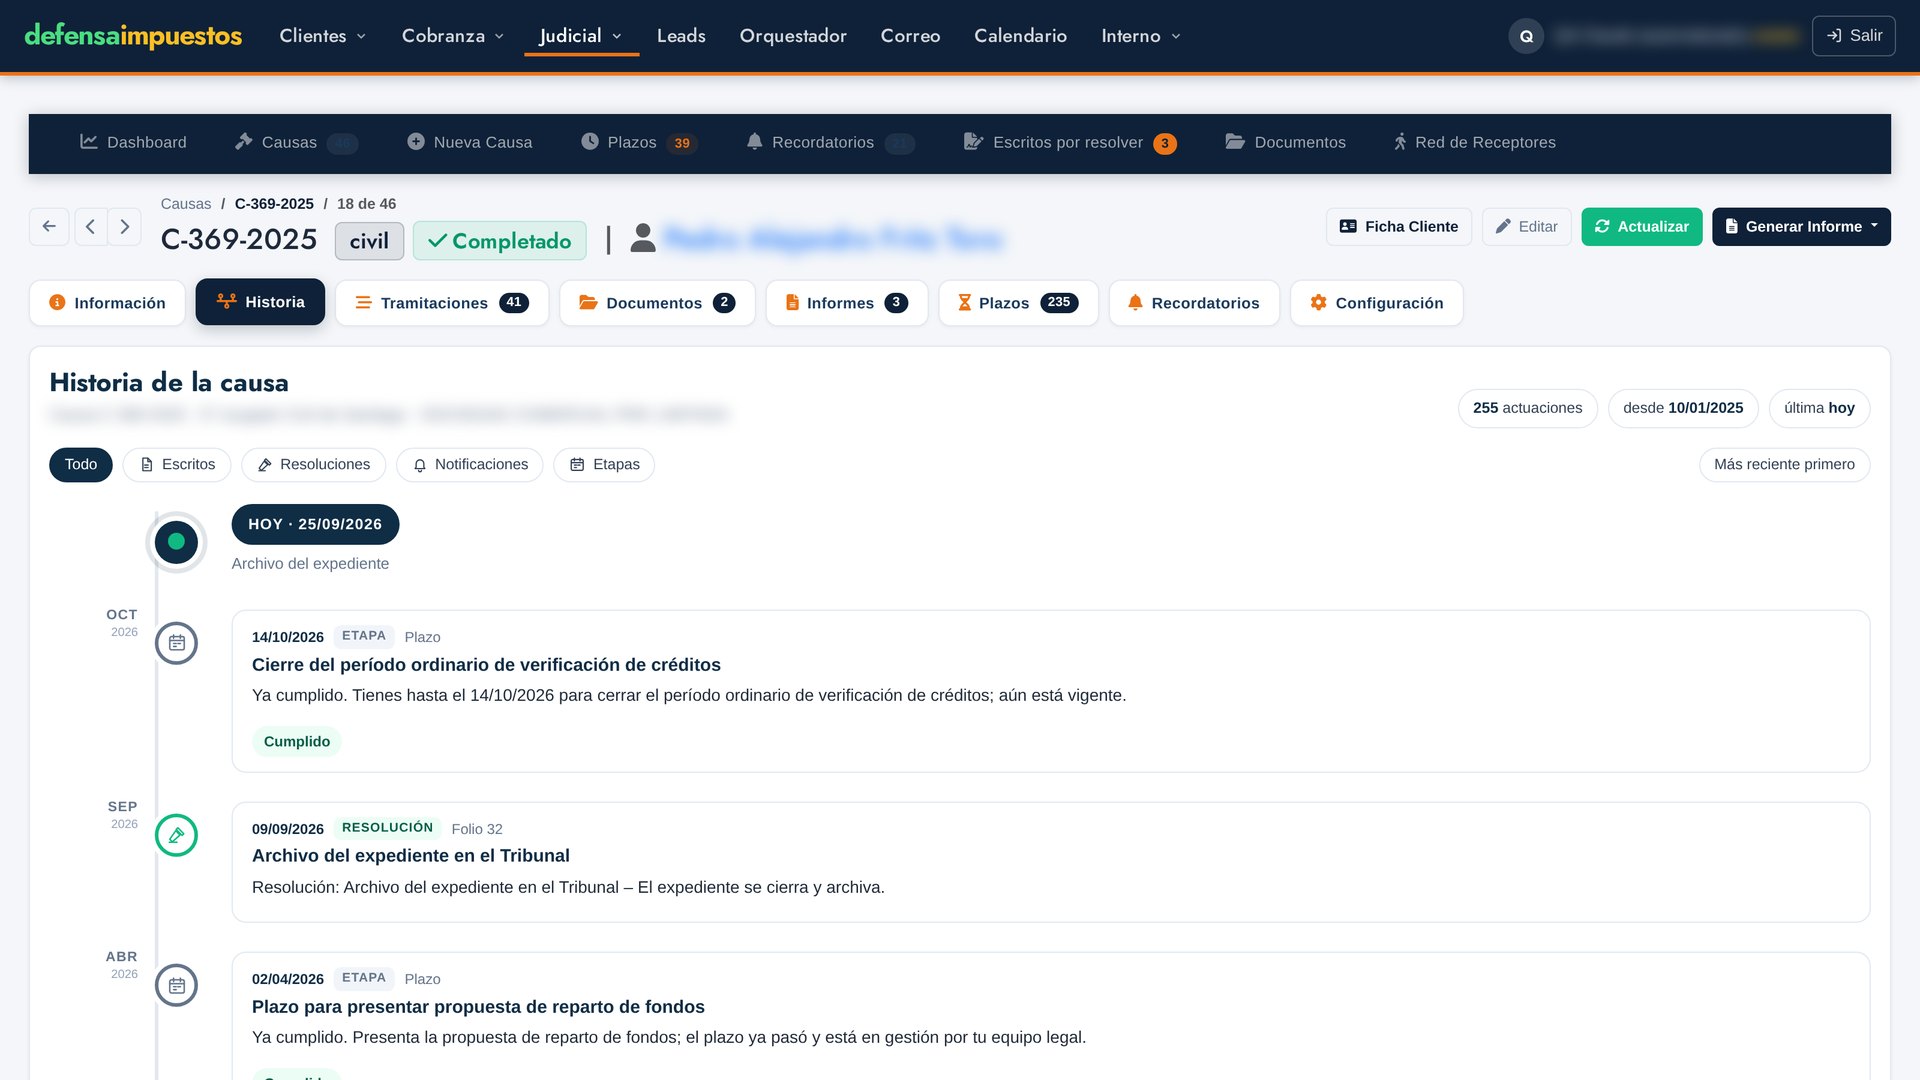This screenshot has height=1080, width=1920.
Task: Switch to the Configuración tab
Action: tap(1376, 303)
